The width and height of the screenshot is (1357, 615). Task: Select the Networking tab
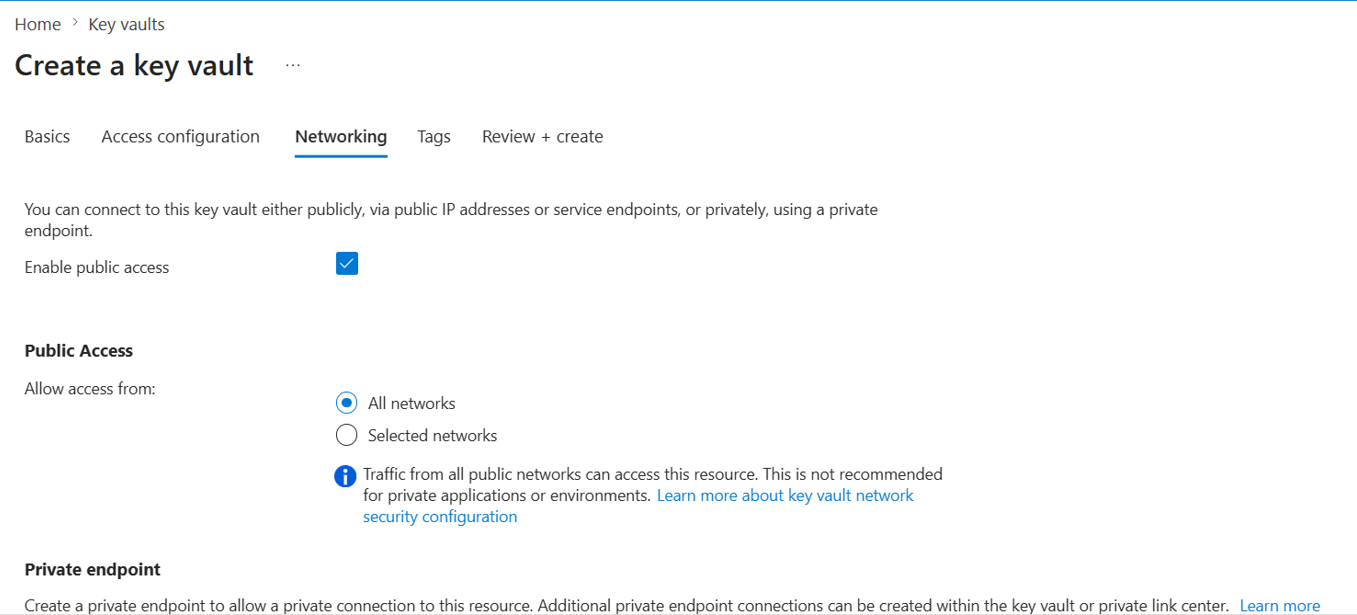341,137
